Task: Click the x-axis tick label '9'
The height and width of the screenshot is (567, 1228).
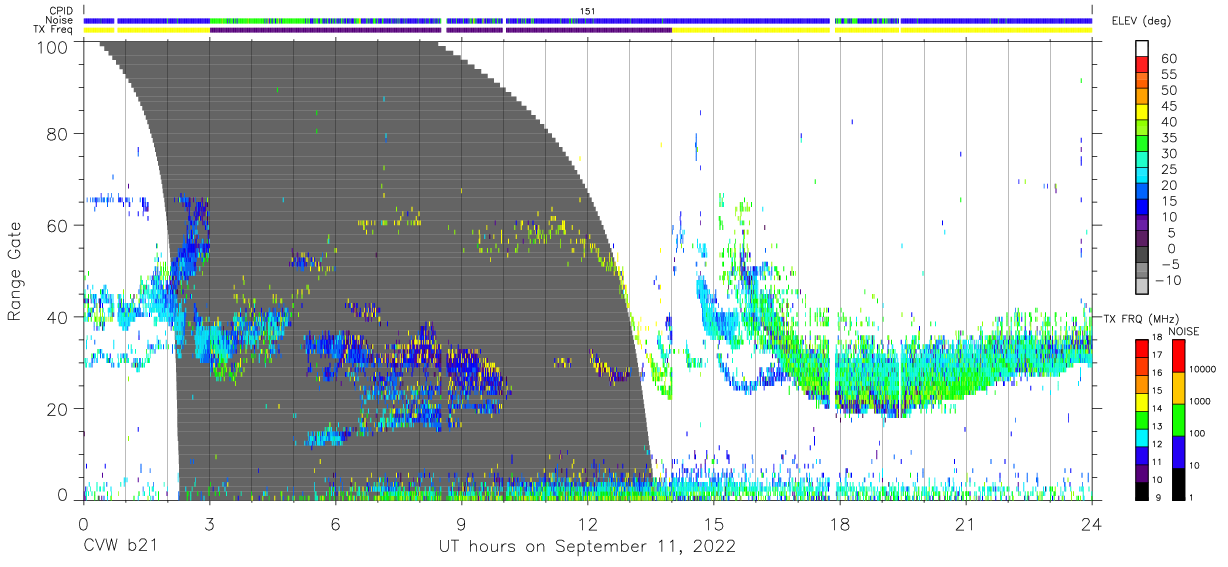Action: [x=461, y=524]
